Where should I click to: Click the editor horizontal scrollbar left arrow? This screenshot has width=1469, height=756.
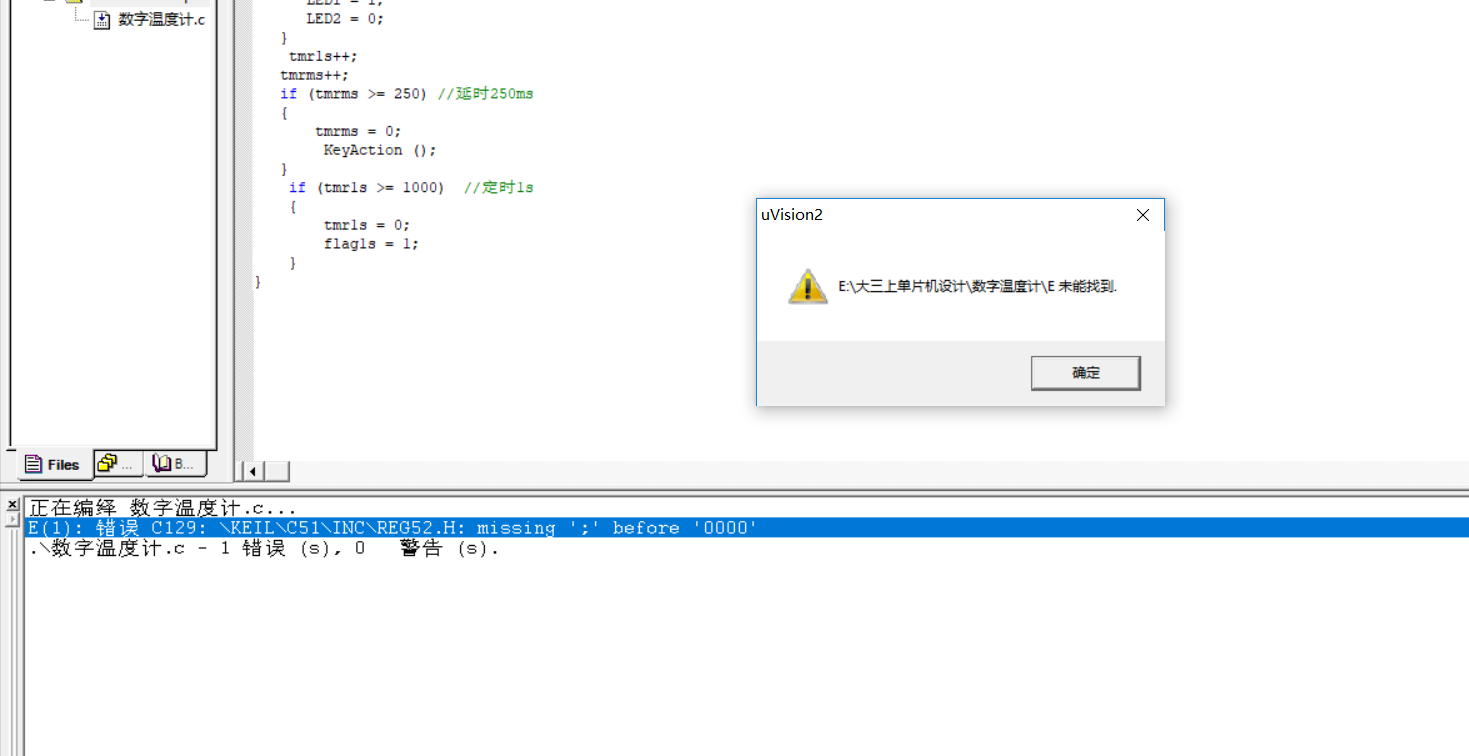coord(254,471)
